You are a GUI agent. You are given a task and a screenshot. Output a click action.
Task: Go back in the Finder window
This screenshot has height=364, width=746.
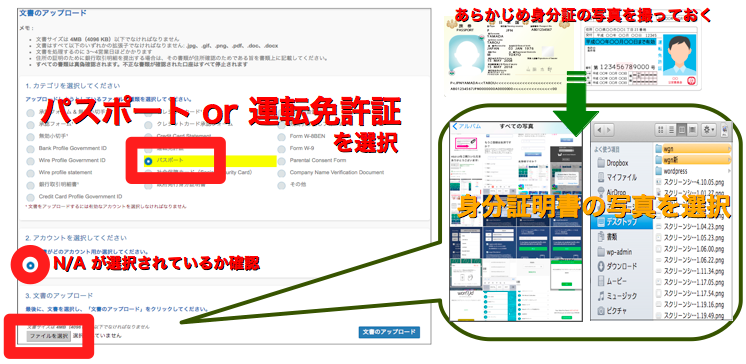point(599,129)
